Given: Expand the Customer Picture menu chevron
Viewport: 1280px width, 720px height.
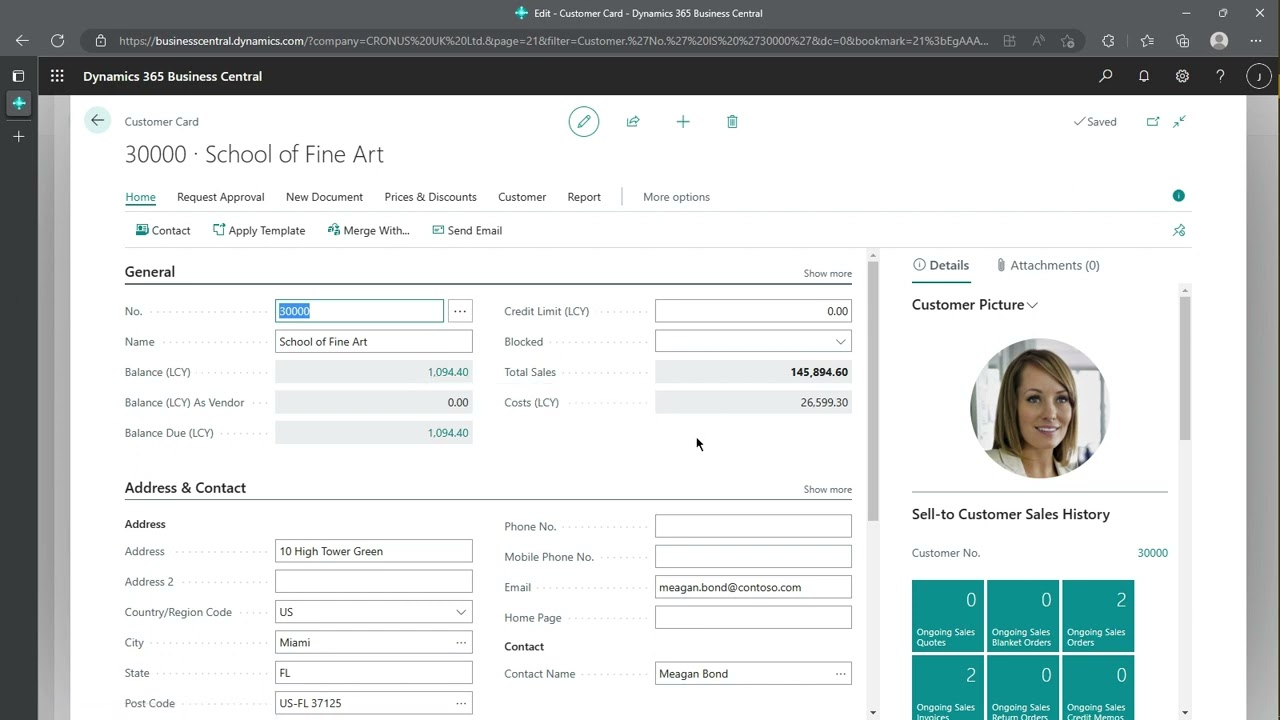Looking at the screenshot, I should 1032,305.
